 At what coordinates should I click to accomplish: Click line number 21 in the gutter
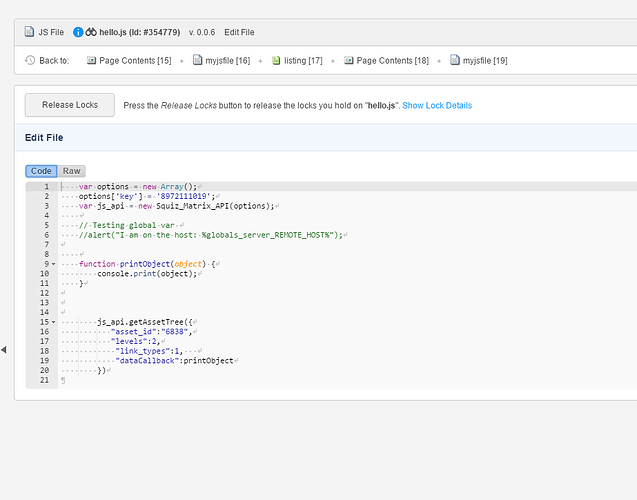pyautogui.click(x=44, y=380)
